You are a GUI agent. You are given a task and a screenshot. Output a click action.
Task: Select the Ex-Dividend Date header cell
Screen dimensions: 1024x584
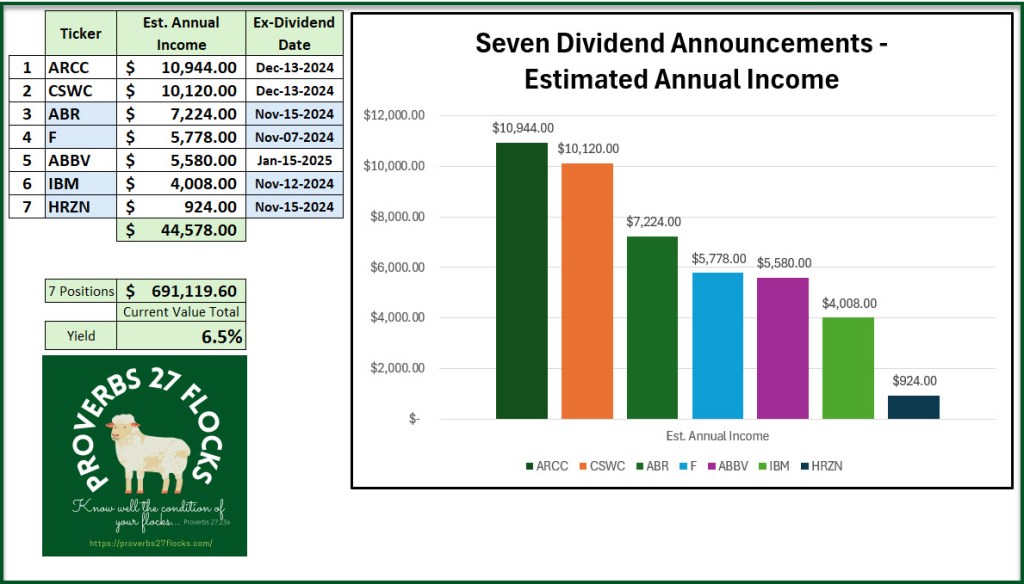pyautogui.click(x=294, y=33)
